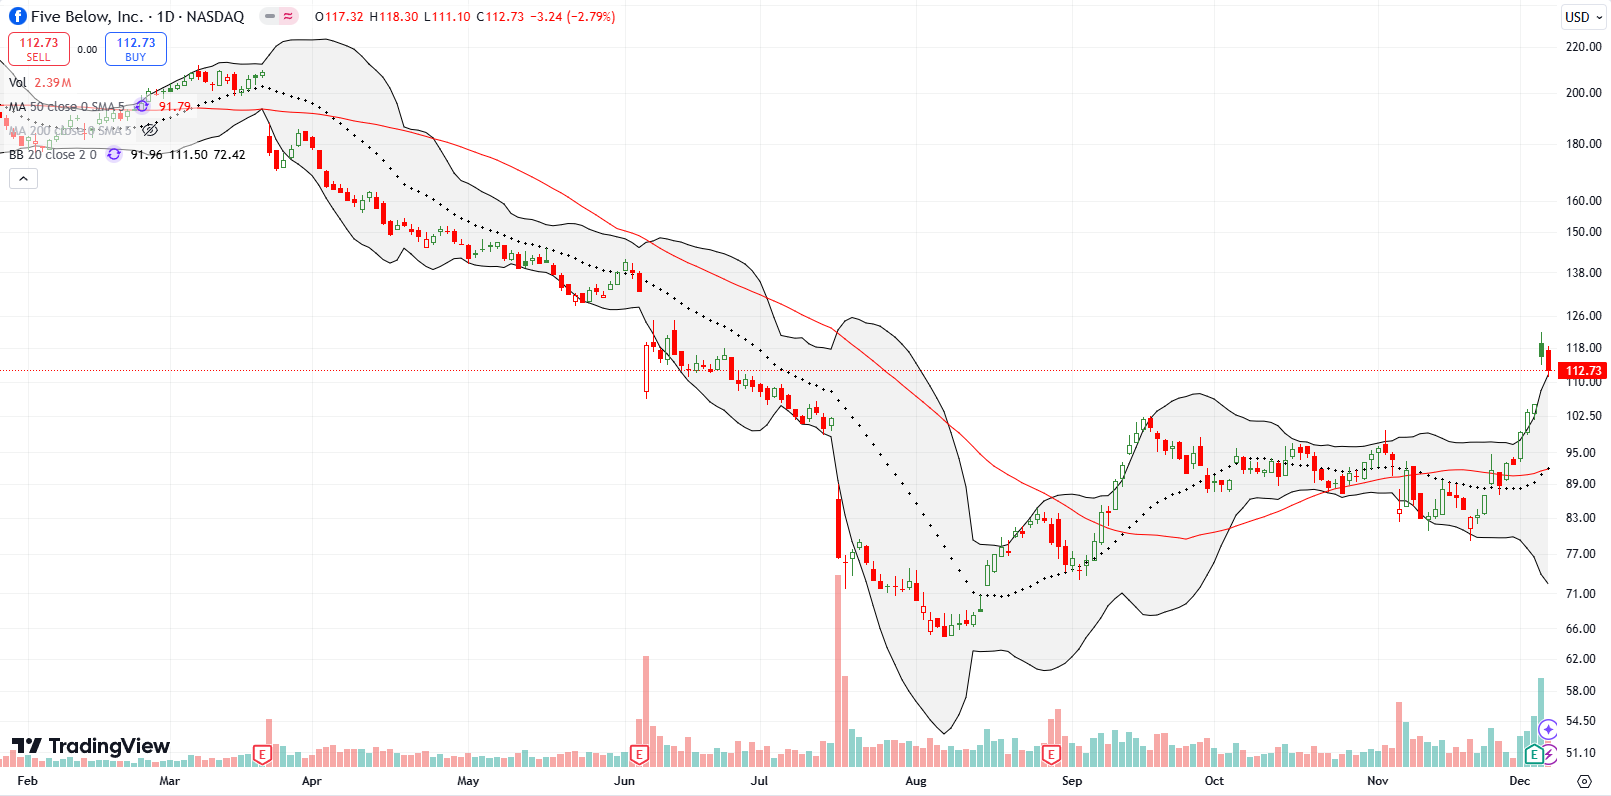
Task: Click the pink approximate-sign data icon
Action: (288, 16)
